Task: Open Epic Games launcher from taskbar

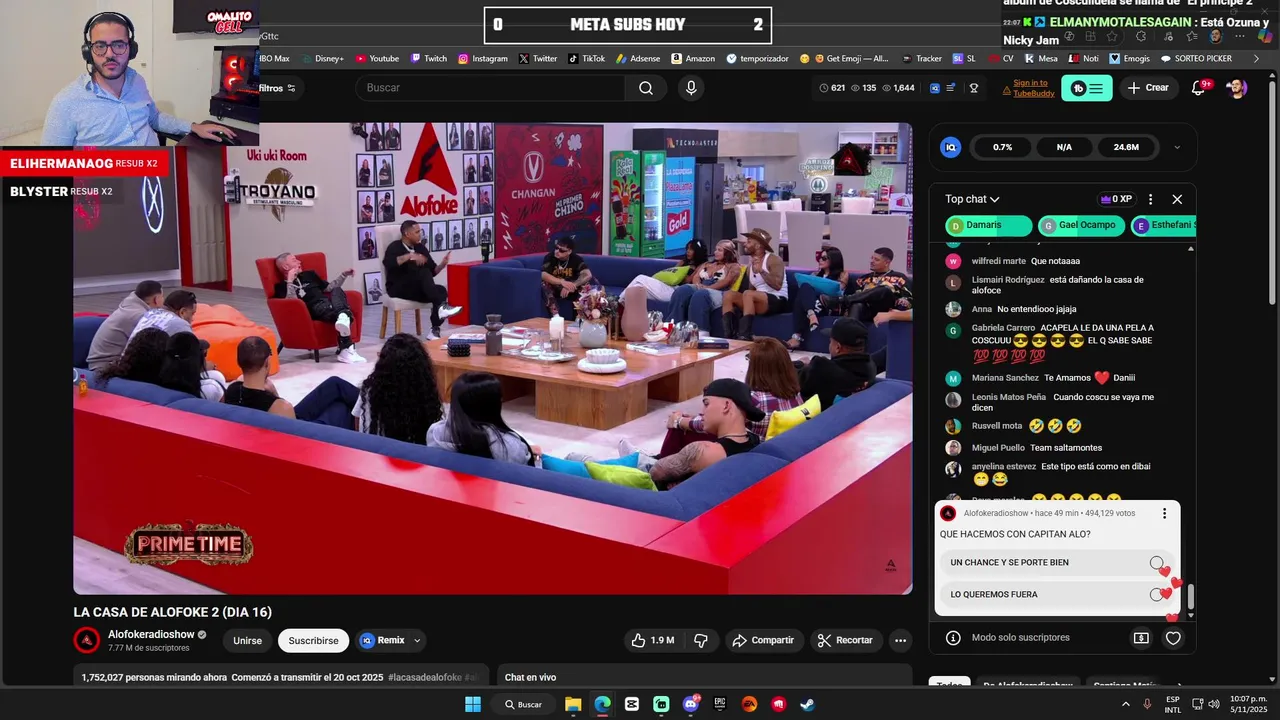Action: (x=719, y=704)
